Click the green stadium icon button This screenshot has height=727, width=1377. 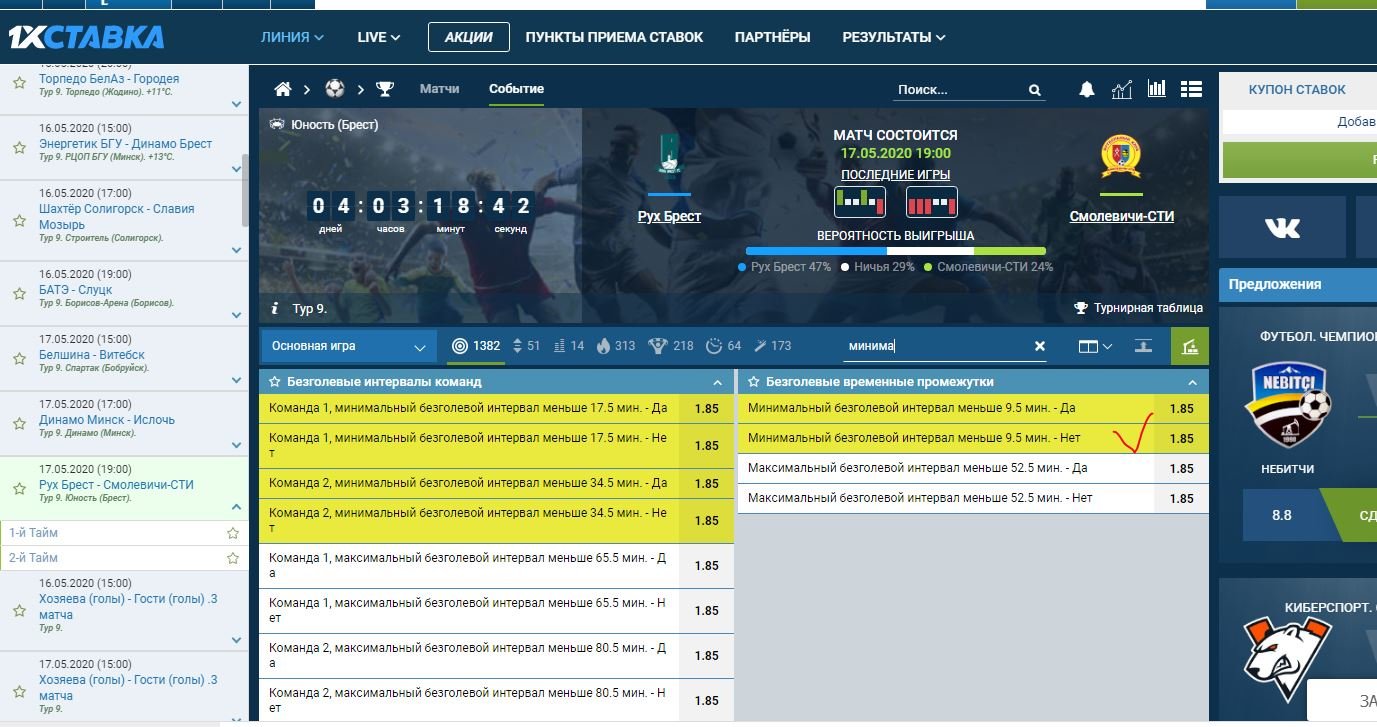click(x=1189, y=346)
